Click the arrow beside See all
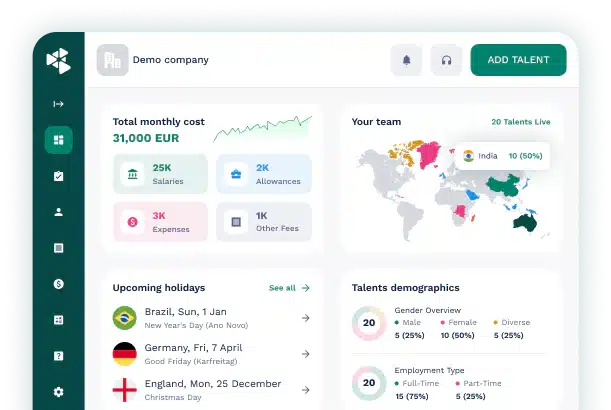Viewport: 611px width, 410px height. [306, 288]
